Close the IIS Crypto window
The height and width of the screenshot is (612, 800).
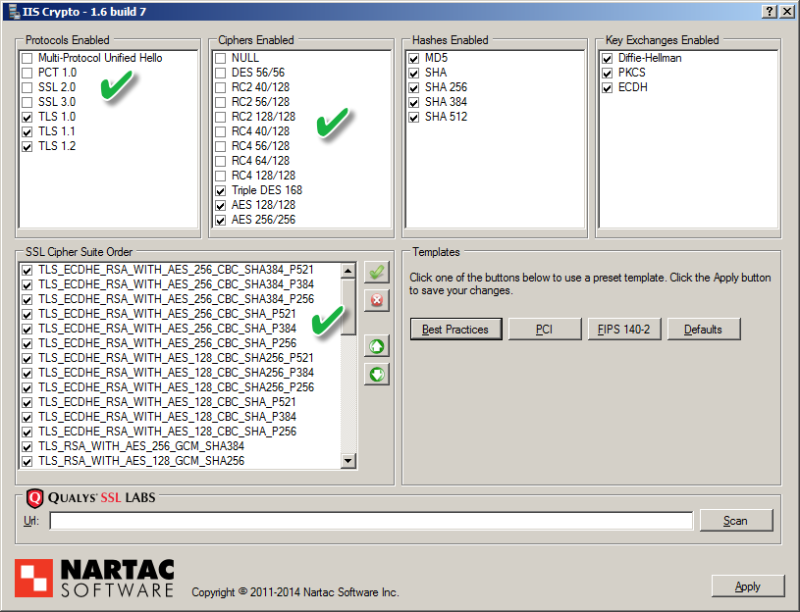point(786,11)
